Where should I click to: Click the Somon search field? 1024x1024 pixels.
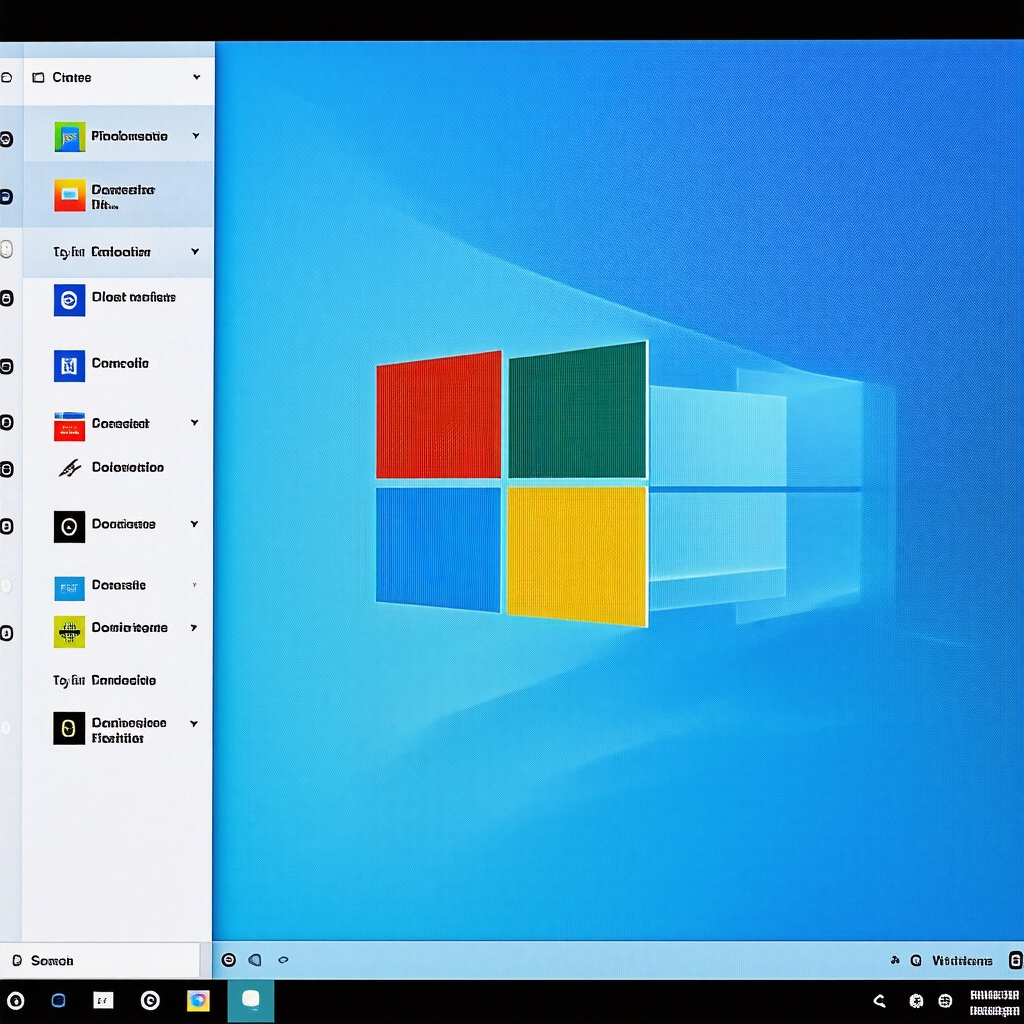pyautogui.click(x=100, y=960)
